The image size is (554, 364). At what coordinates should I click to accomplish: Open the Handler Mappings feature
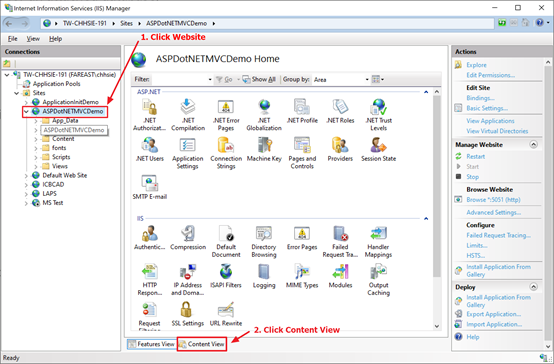[378, 241]
